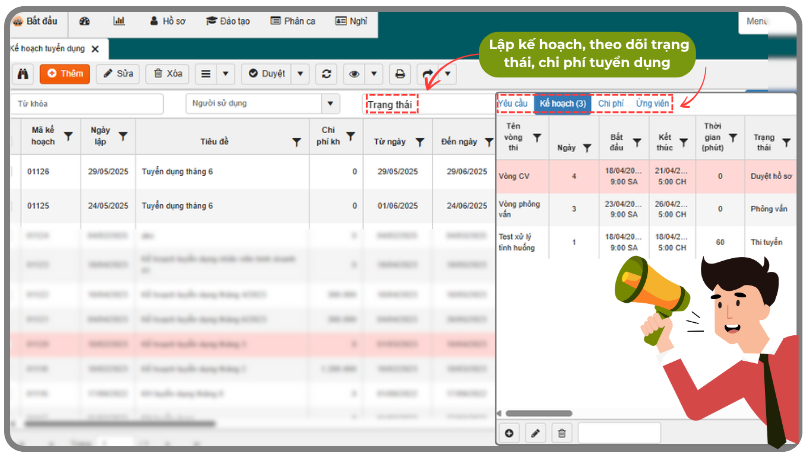Image resolution: width=811 pixels, height=456 pixels.
Task: Filter the Ngày column in right panel
Action: (587, 148)
